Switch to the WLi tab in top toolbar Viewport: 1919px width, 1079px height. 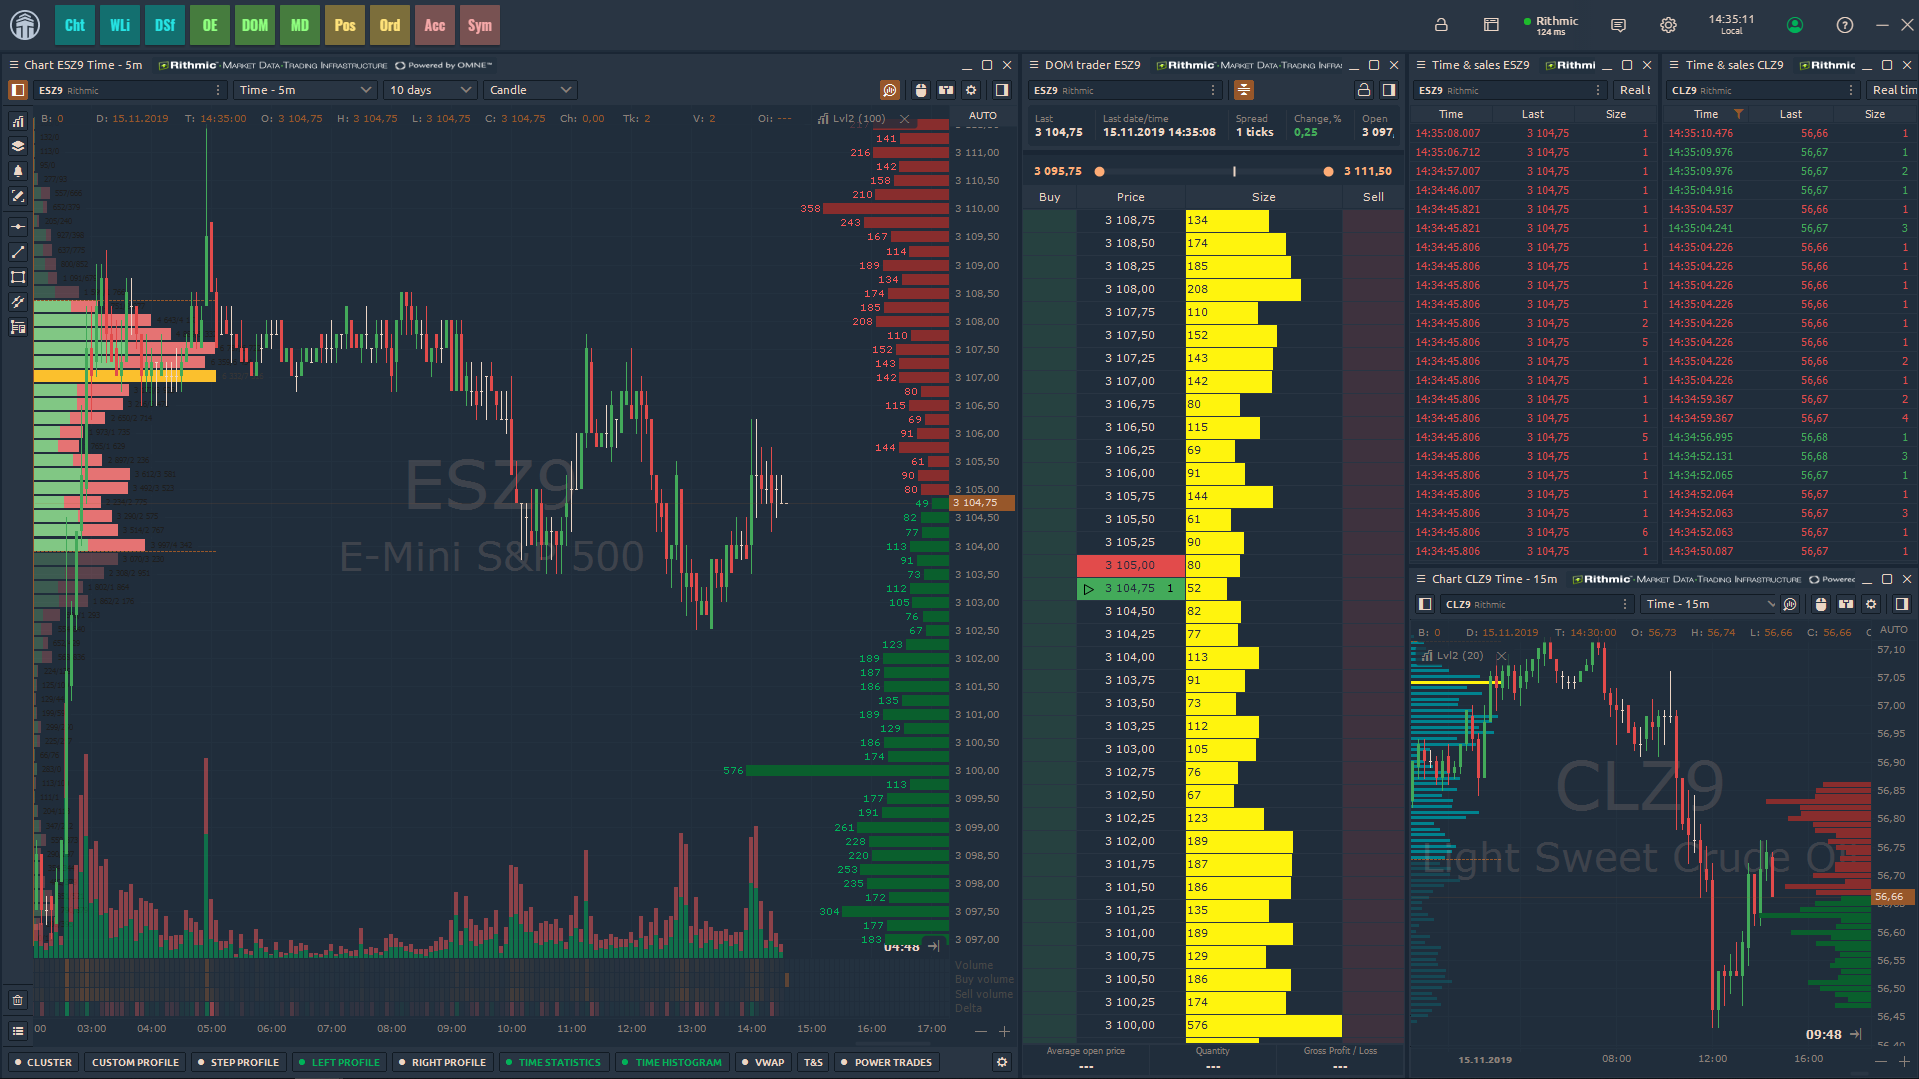coord(120,25)
